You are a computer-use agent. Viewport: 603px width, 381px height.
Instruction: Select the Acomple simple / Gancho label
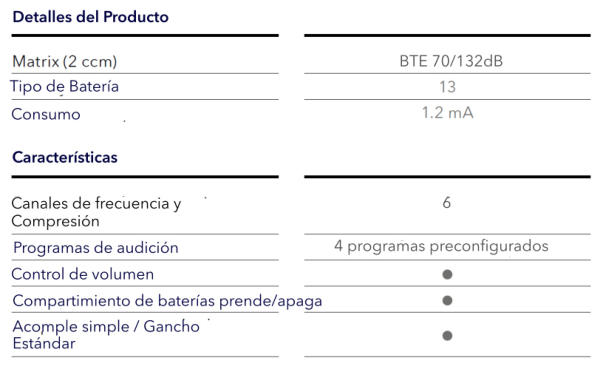[x=106, y=326]
